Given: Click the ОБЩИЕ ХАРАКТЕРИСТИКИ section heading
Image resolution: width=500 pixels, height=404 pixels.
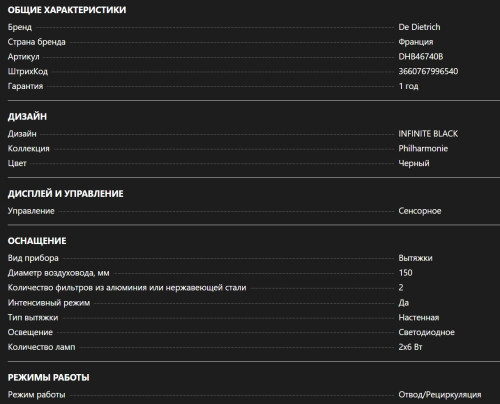Looking at the screenshot, I should [67, 10].
